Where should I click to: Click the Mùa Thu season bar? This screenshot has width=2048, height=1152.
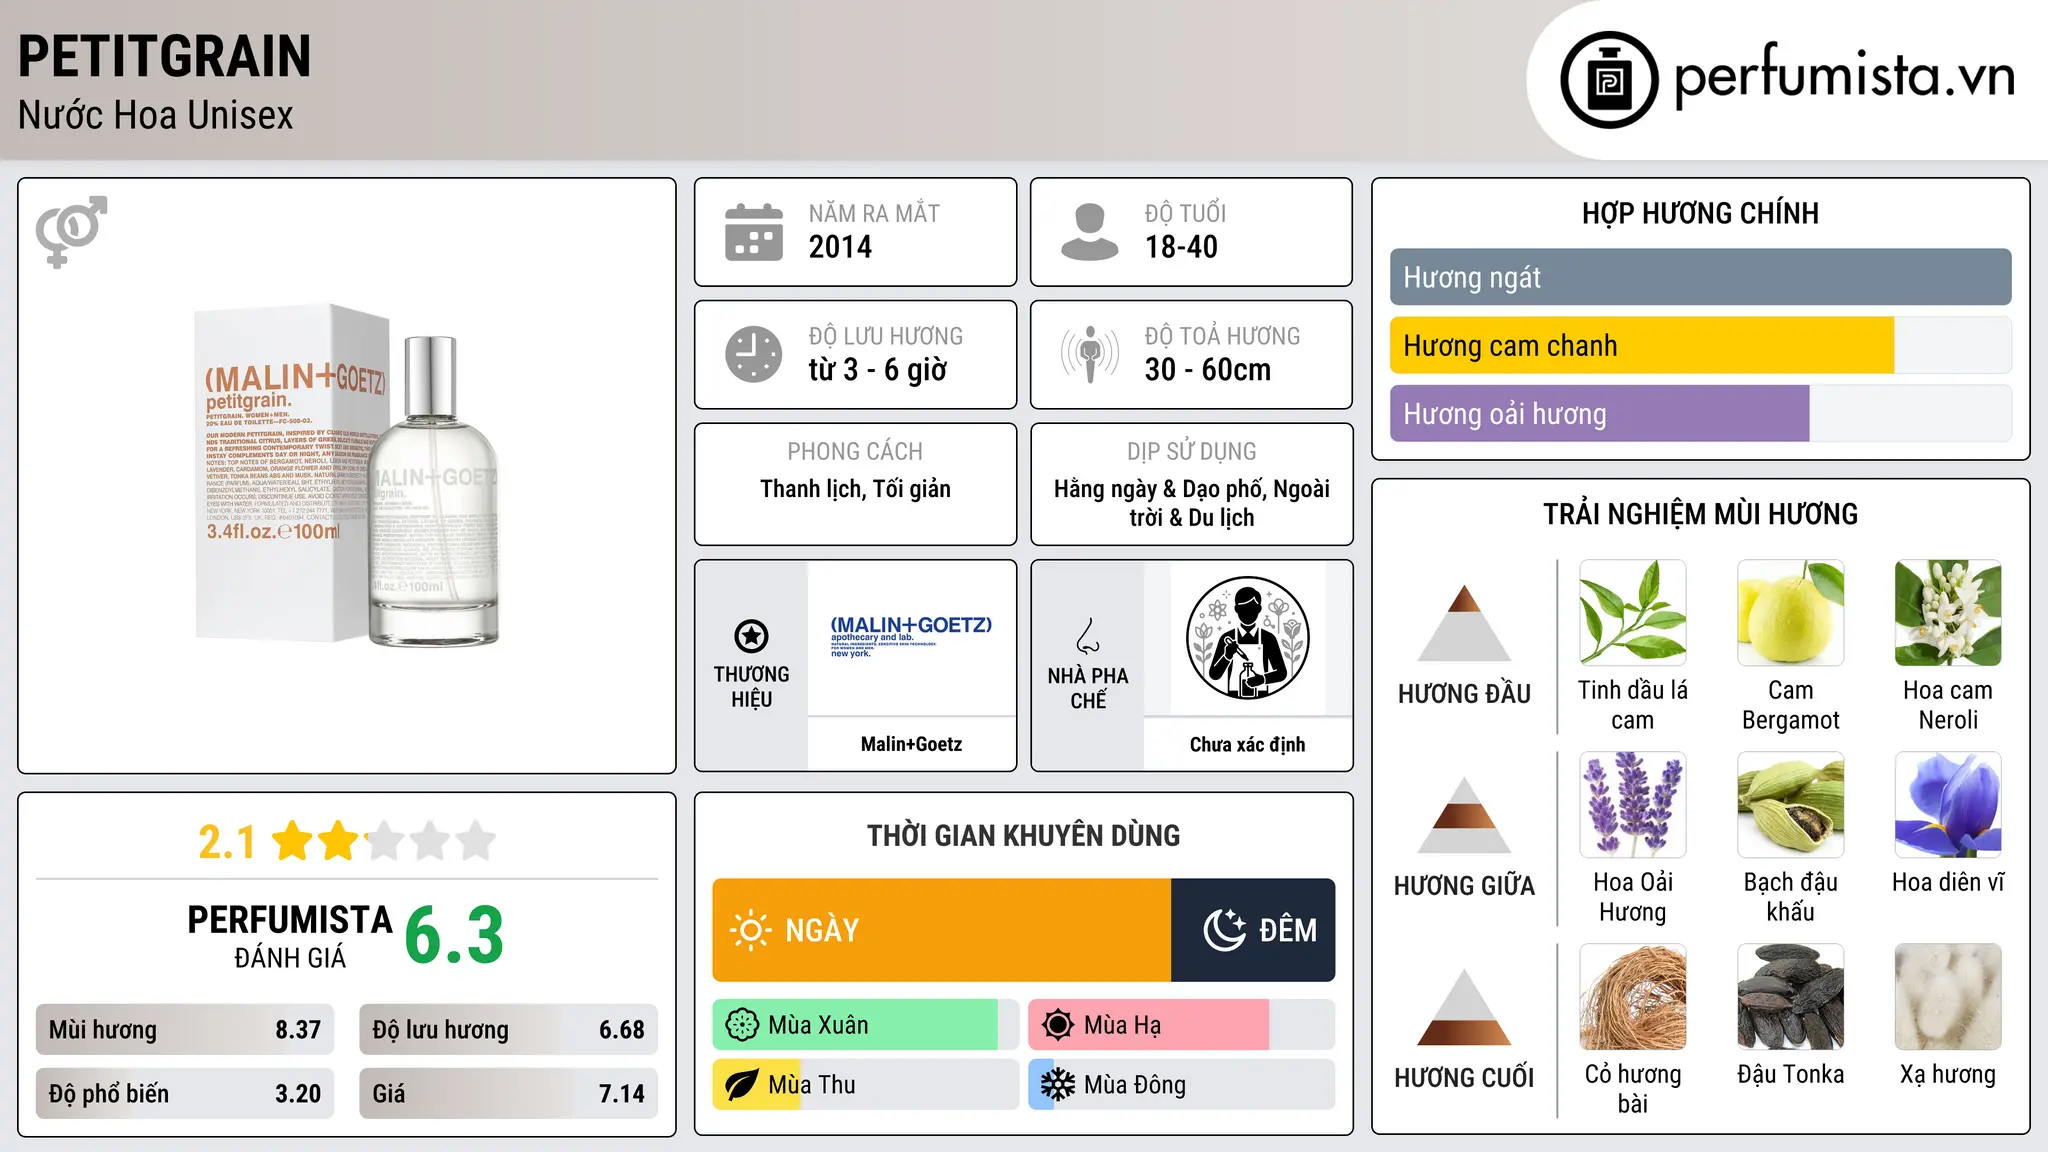click(866, 1085)
